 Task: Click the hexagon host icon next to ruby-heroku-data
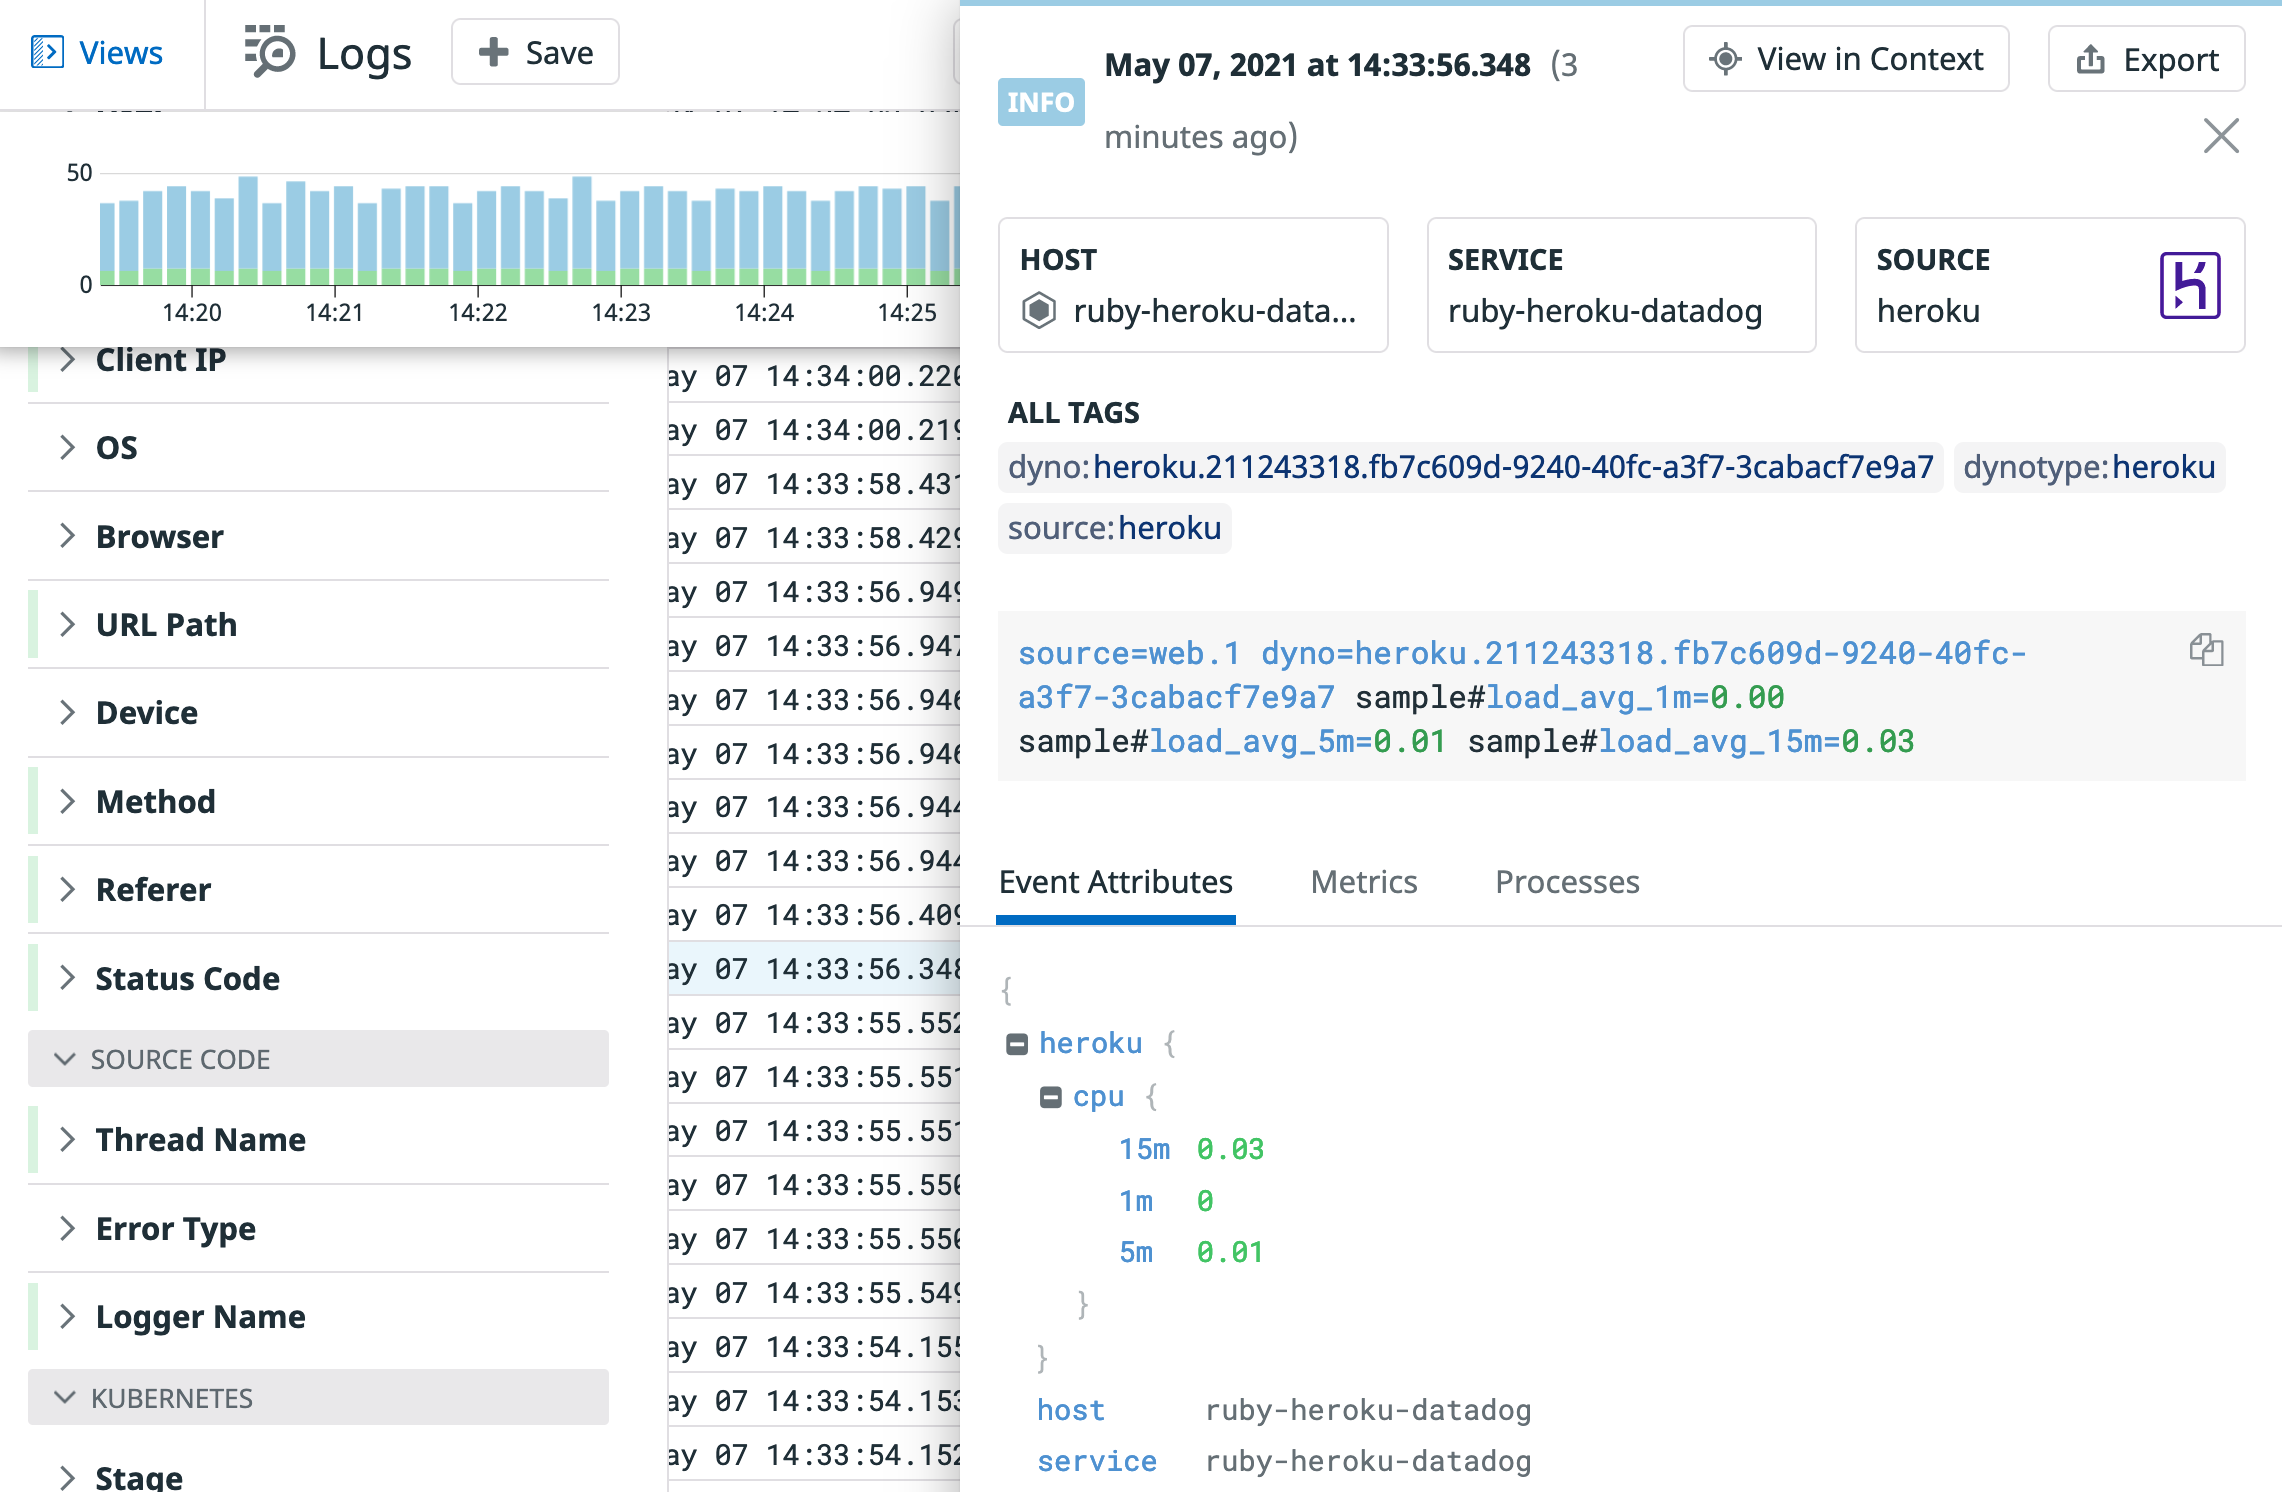pos(1040,311)
